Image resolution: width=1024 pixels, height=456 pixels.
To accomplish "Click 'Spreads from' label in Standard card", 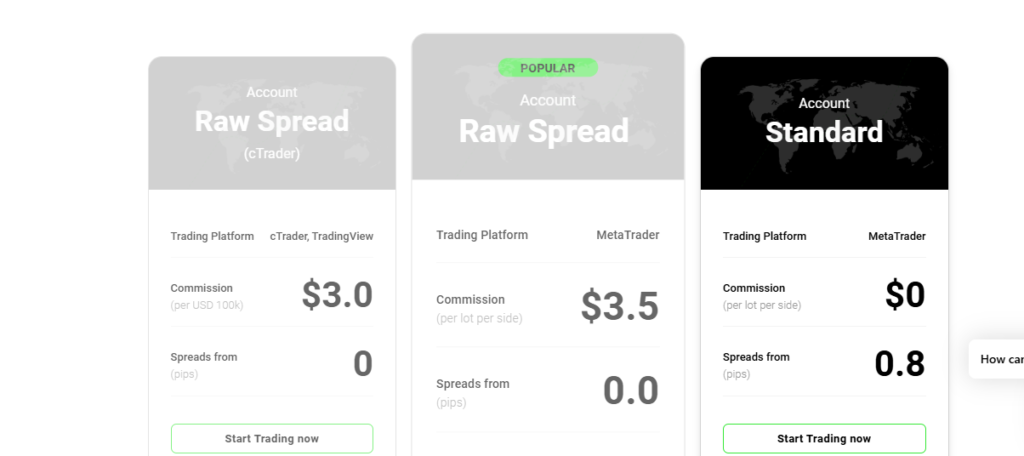I will [x=756, y=357].
